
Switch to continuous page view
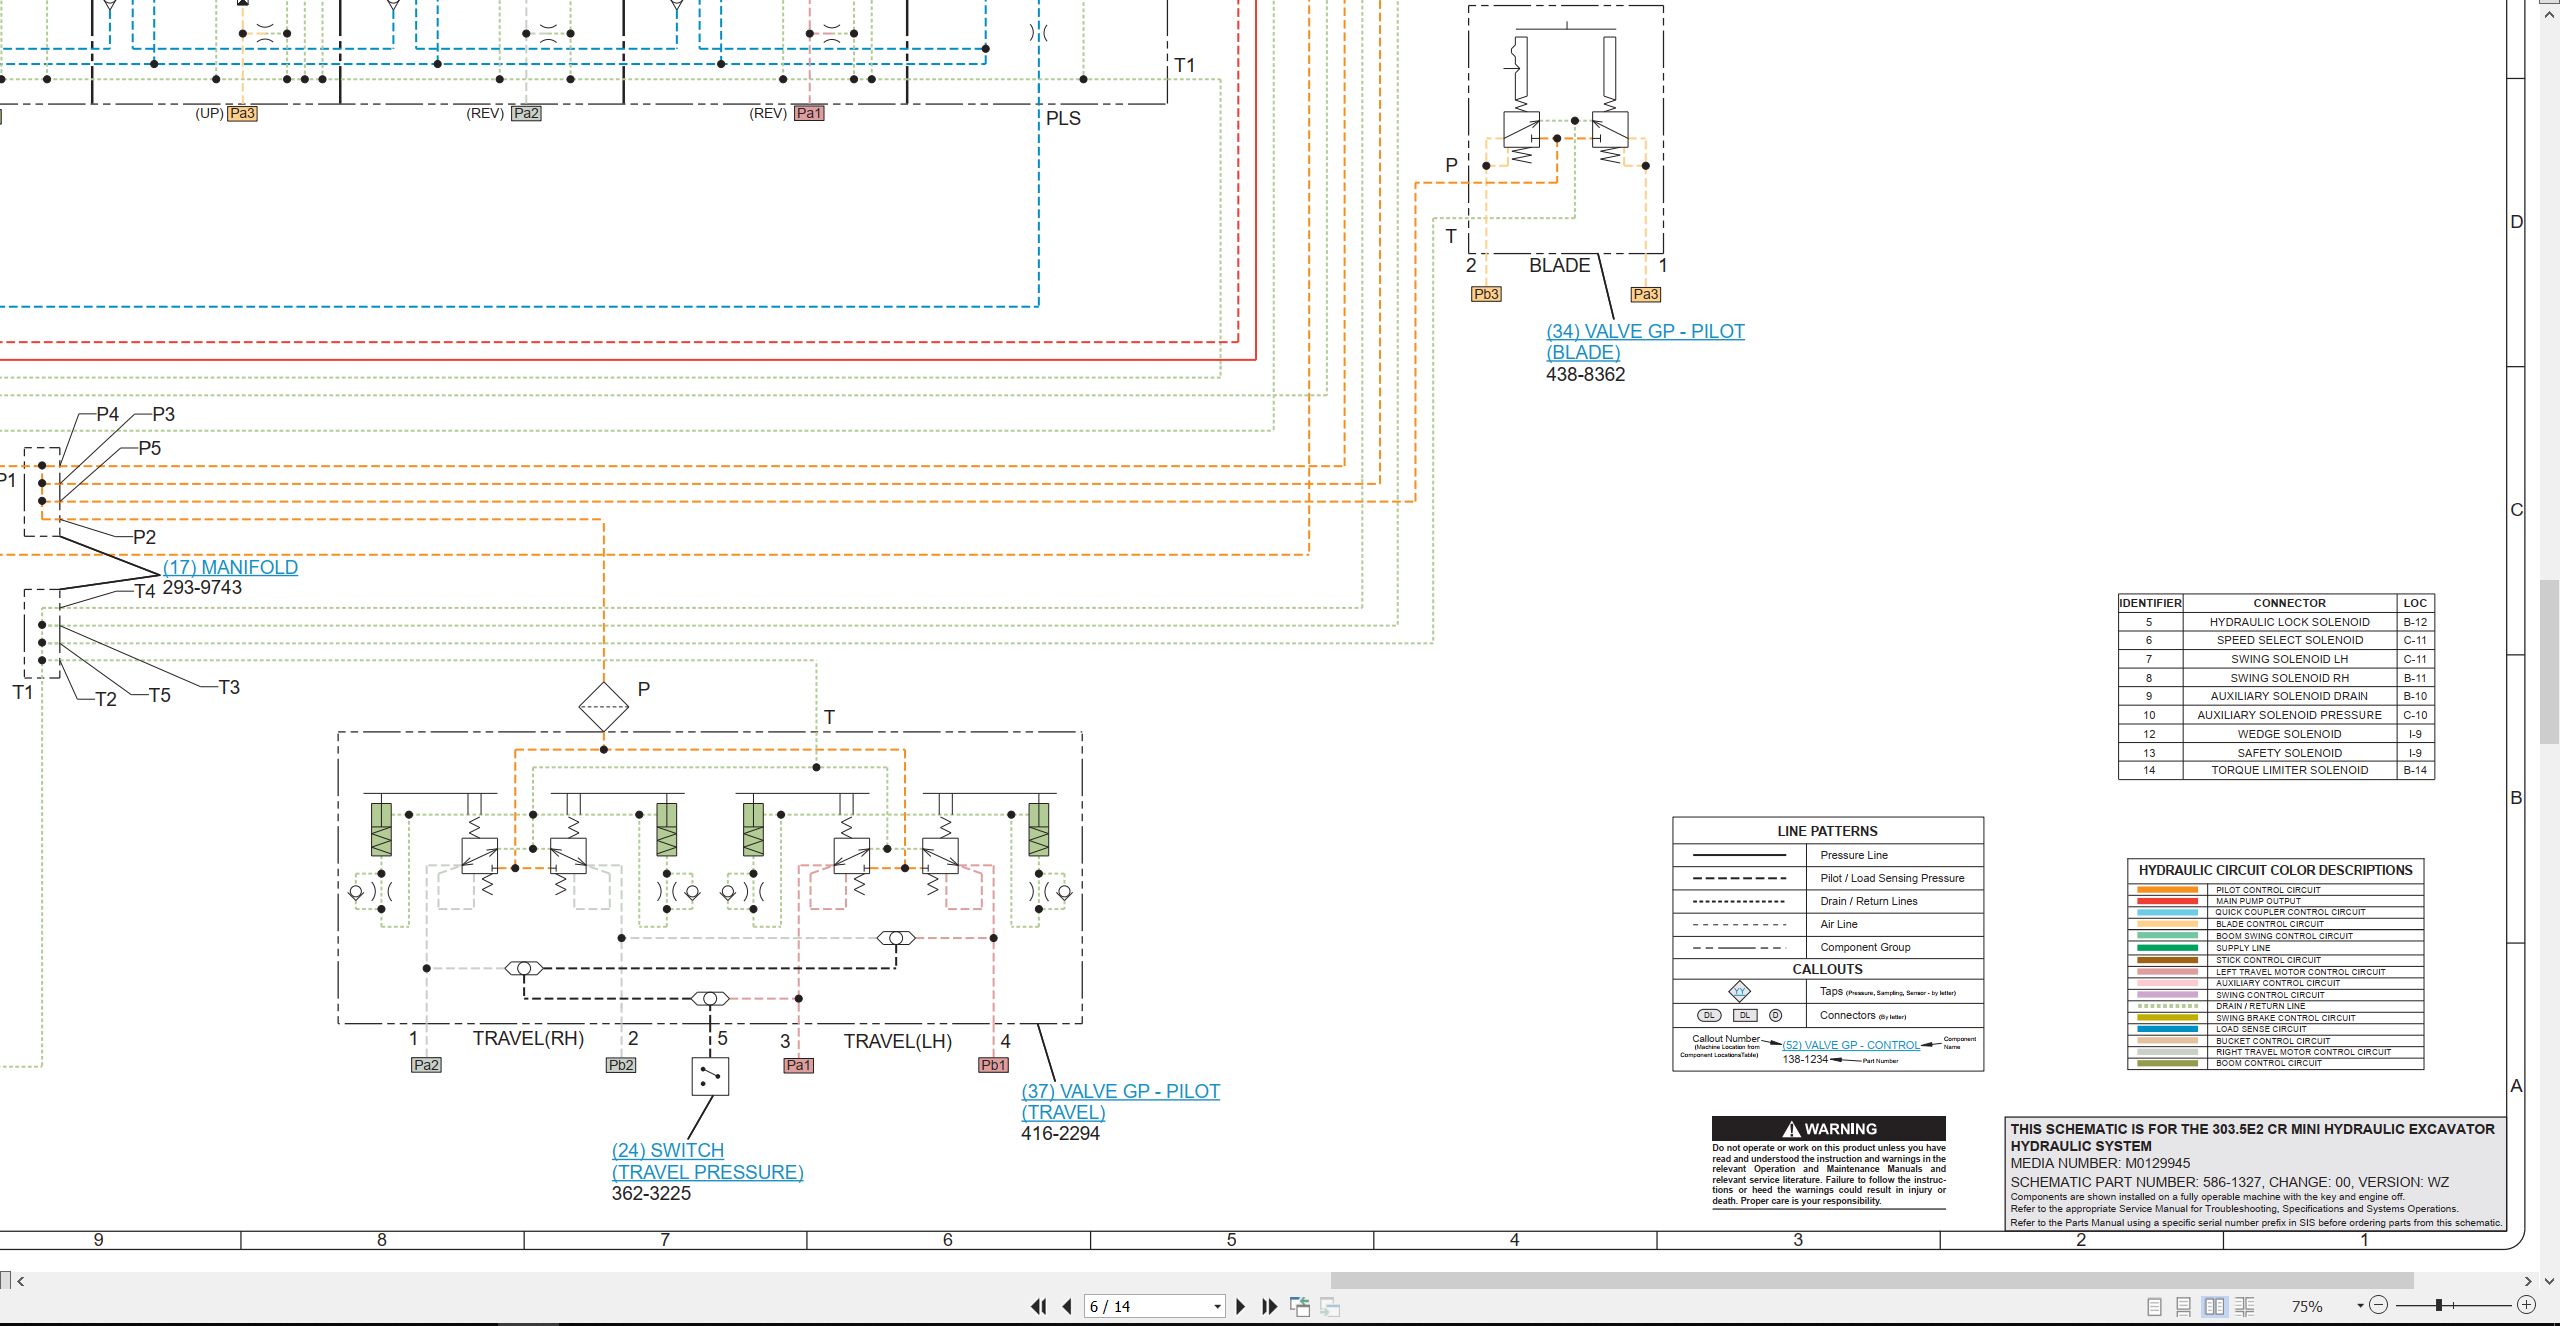[x=2184, y=1306]
